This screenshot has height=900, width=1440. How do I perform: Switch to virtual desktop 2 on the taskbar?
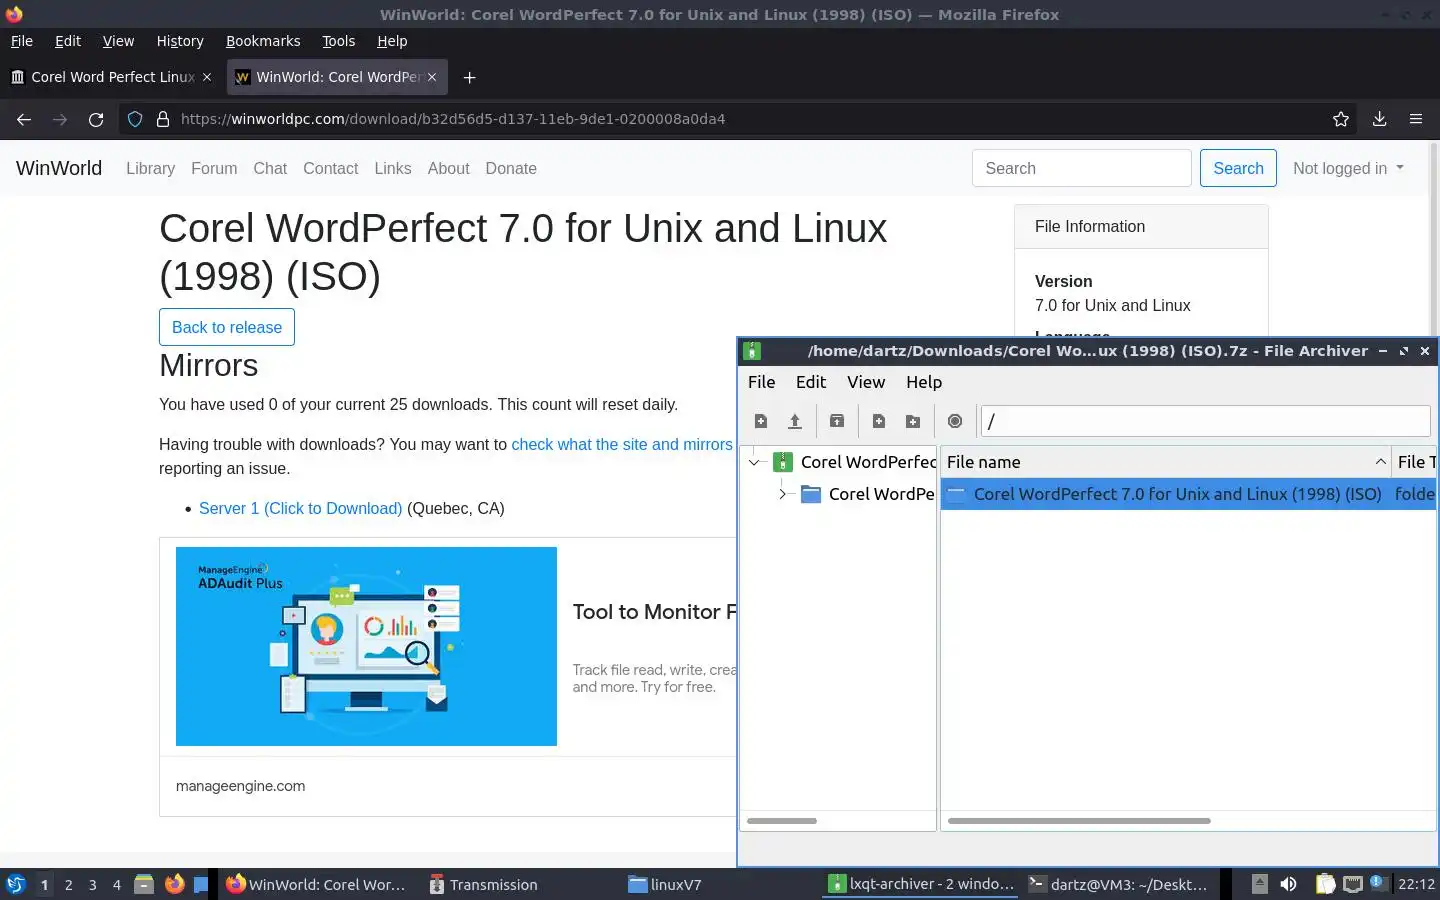tap(68, 884)
